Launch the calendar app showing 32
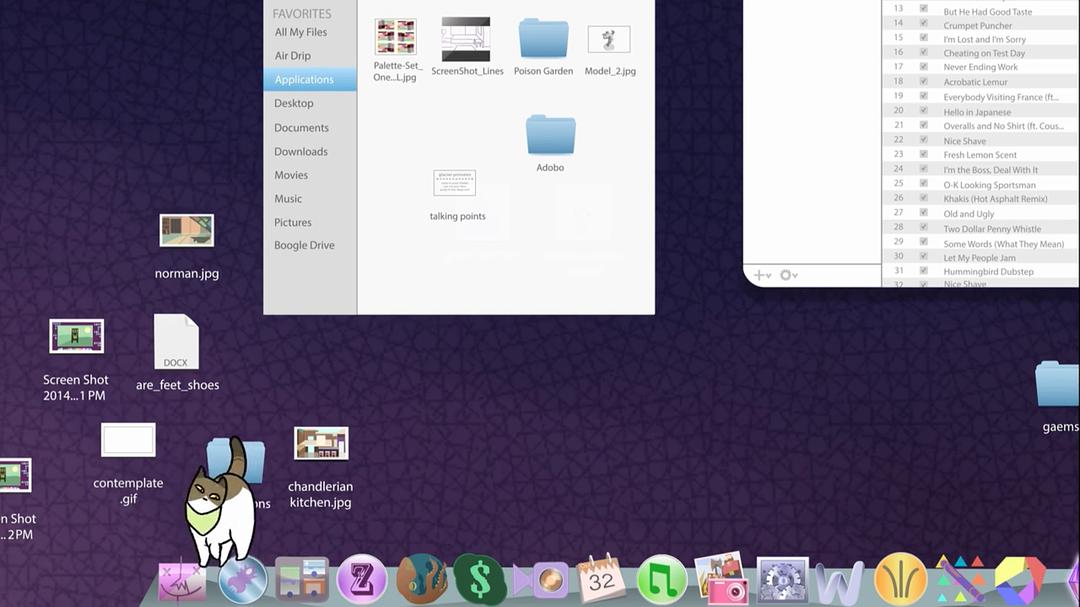Screen dimensions: 1080x607 click(600, 579)
